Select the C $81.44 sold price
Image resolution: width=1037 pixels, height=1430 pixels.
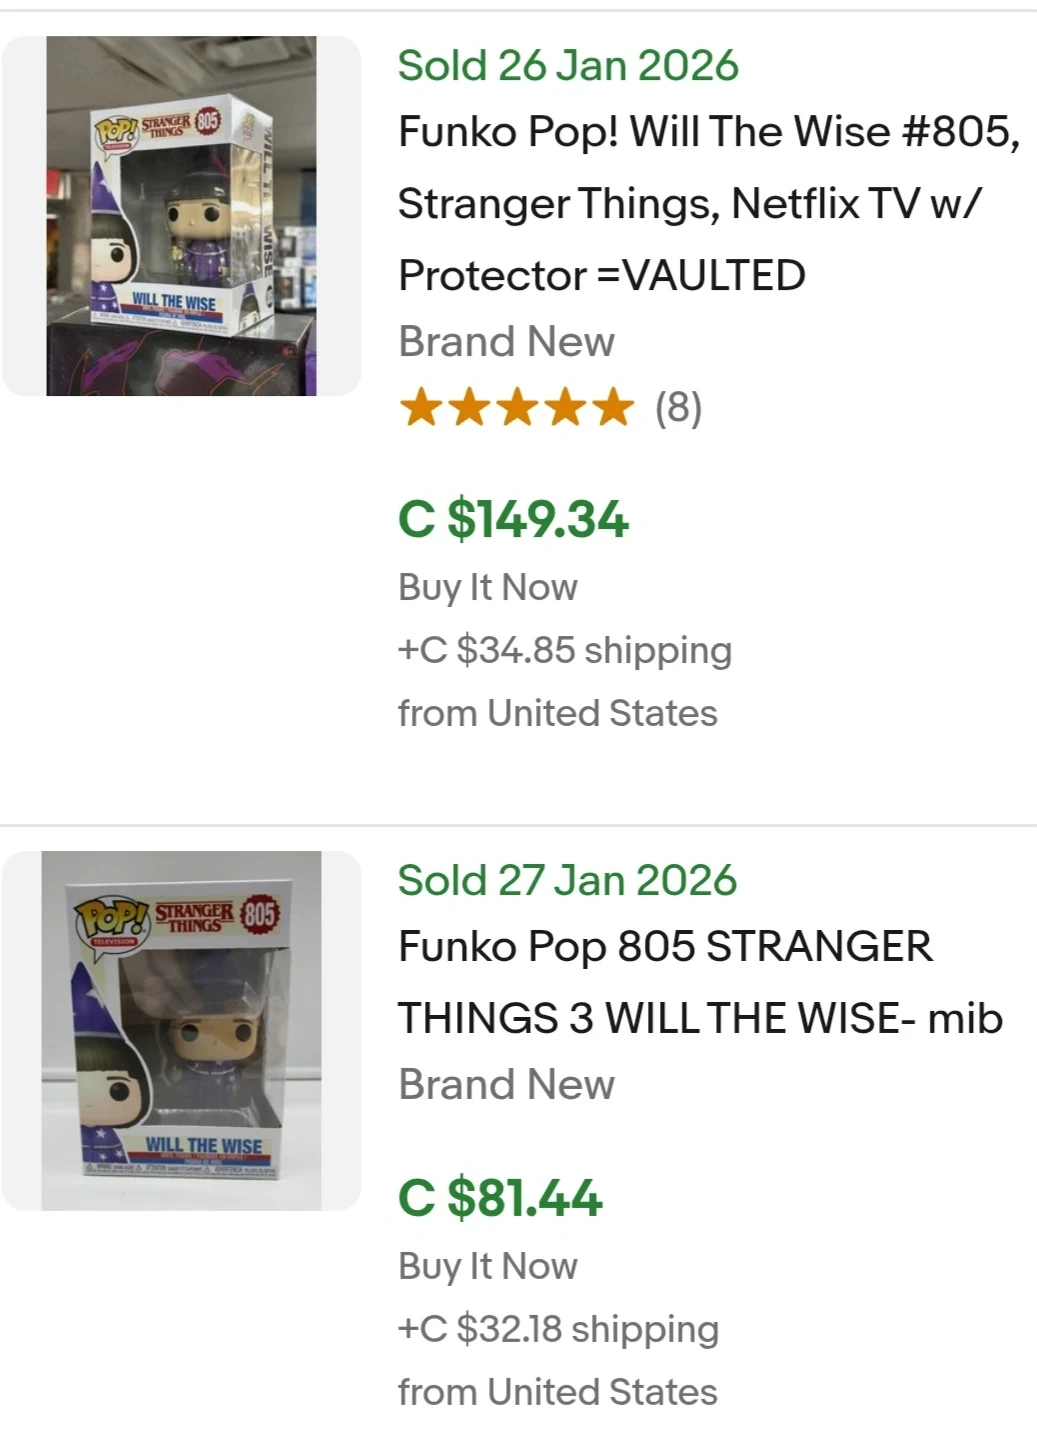point(500,1197)
